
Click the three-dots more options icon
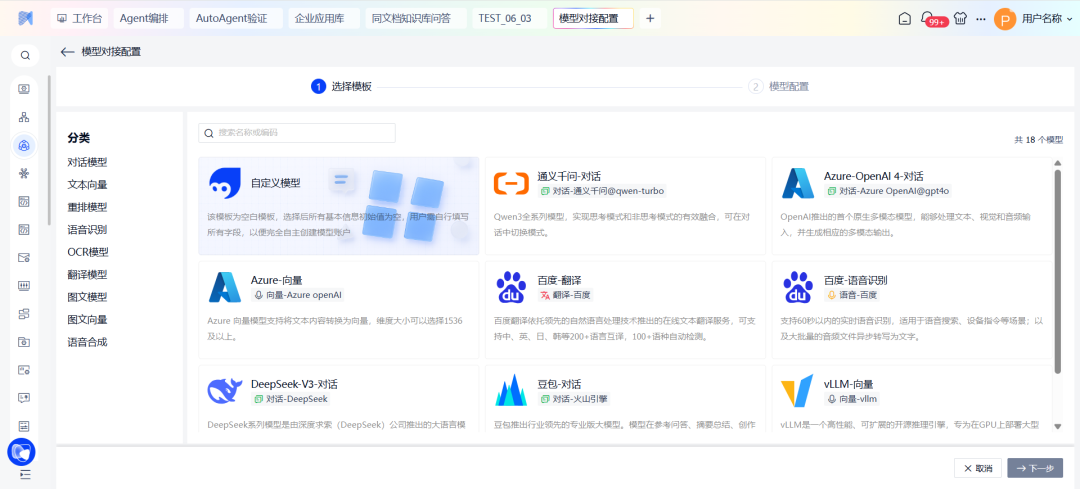[981, 18]
